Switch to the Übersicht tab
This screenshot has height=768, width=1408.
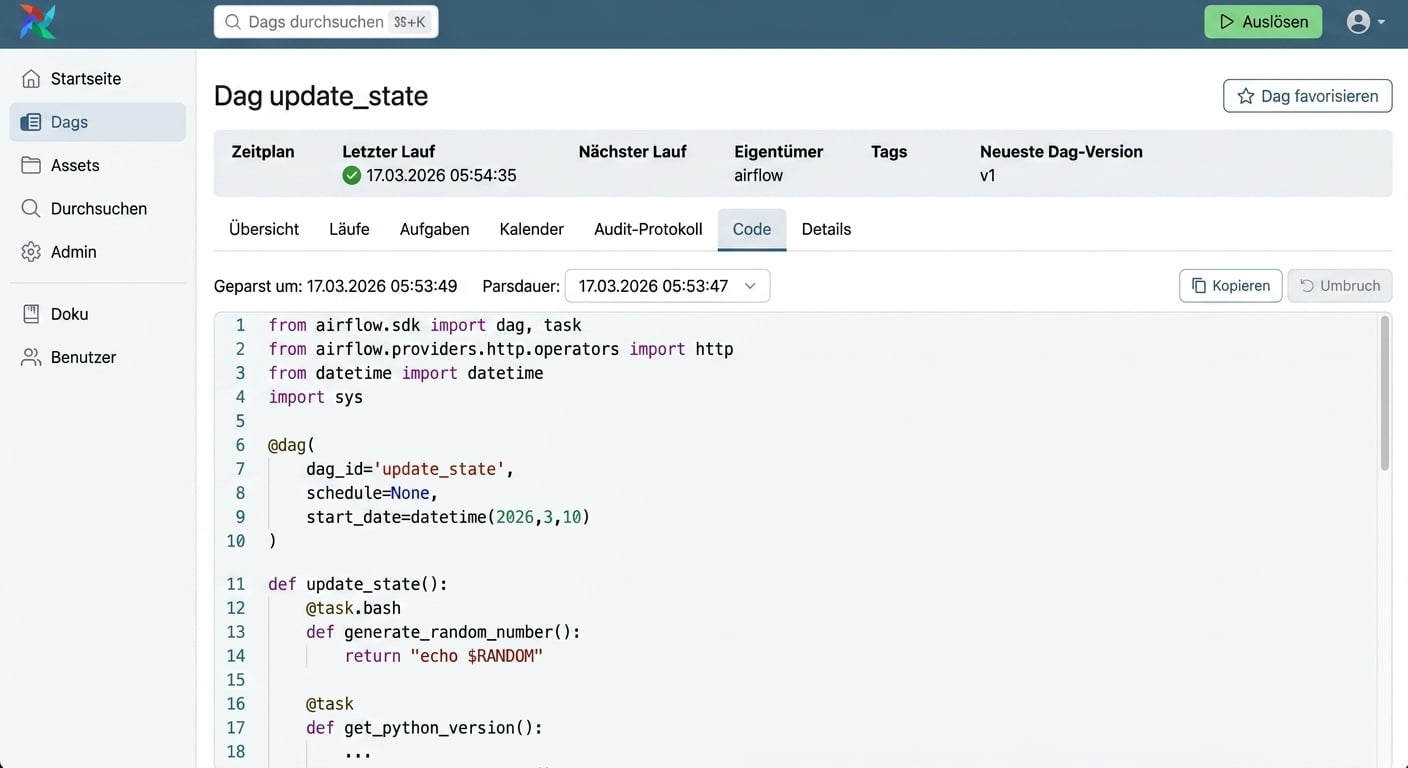tap(264, 229)
